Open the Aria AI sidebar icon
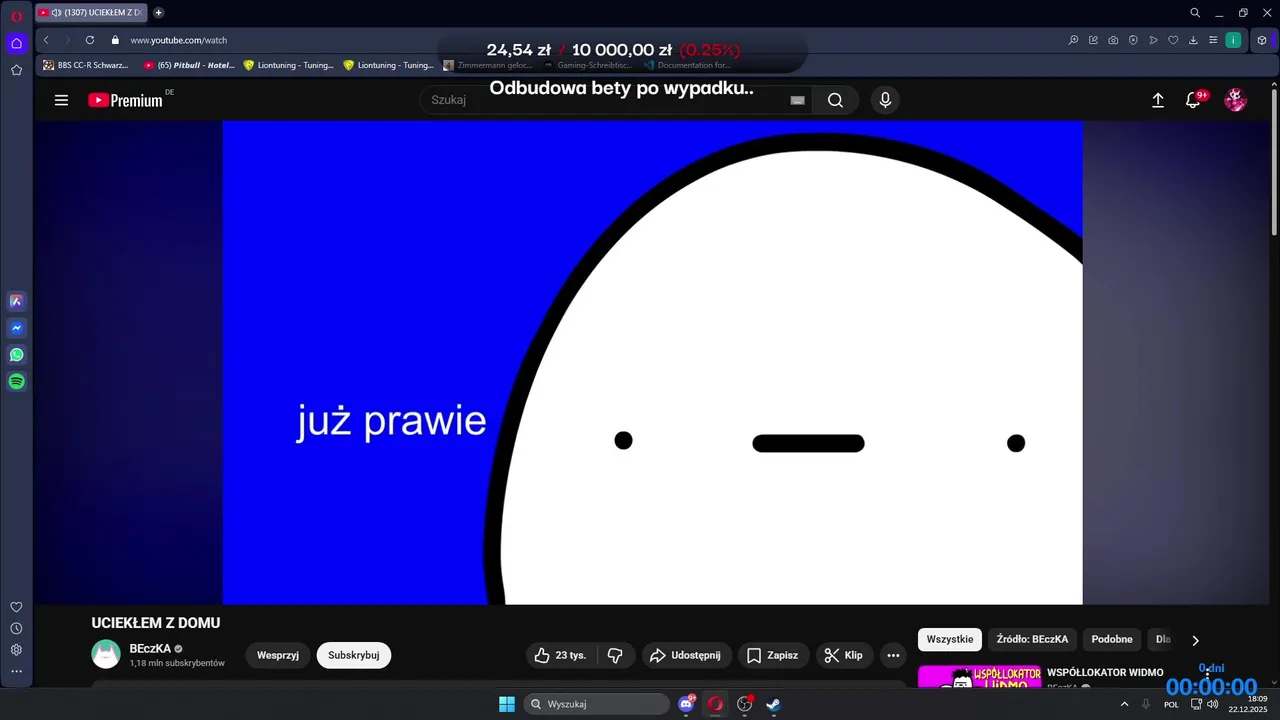This screenshot has width=1280, height=720. [16, 301]
